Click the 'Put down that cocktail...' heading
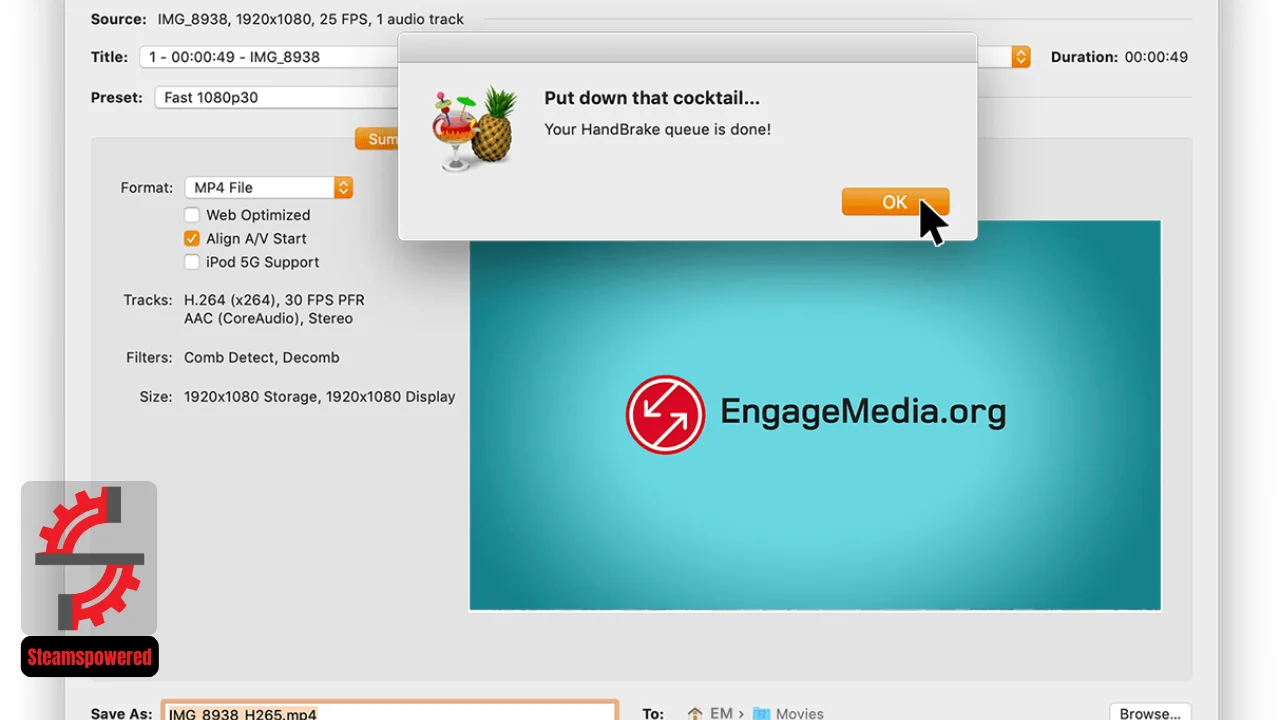 coord(652,98)
